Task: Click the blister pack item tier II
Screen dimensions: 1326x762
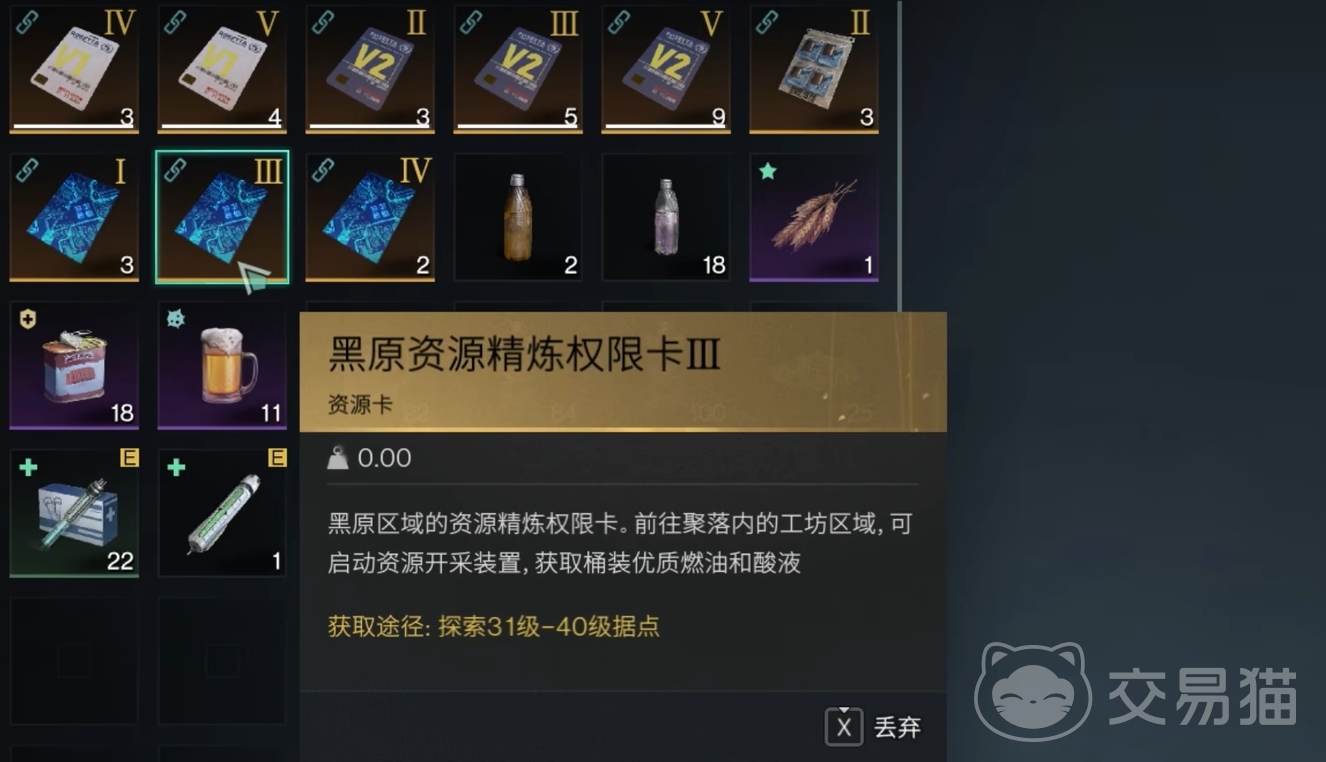Action: point(814,69)
